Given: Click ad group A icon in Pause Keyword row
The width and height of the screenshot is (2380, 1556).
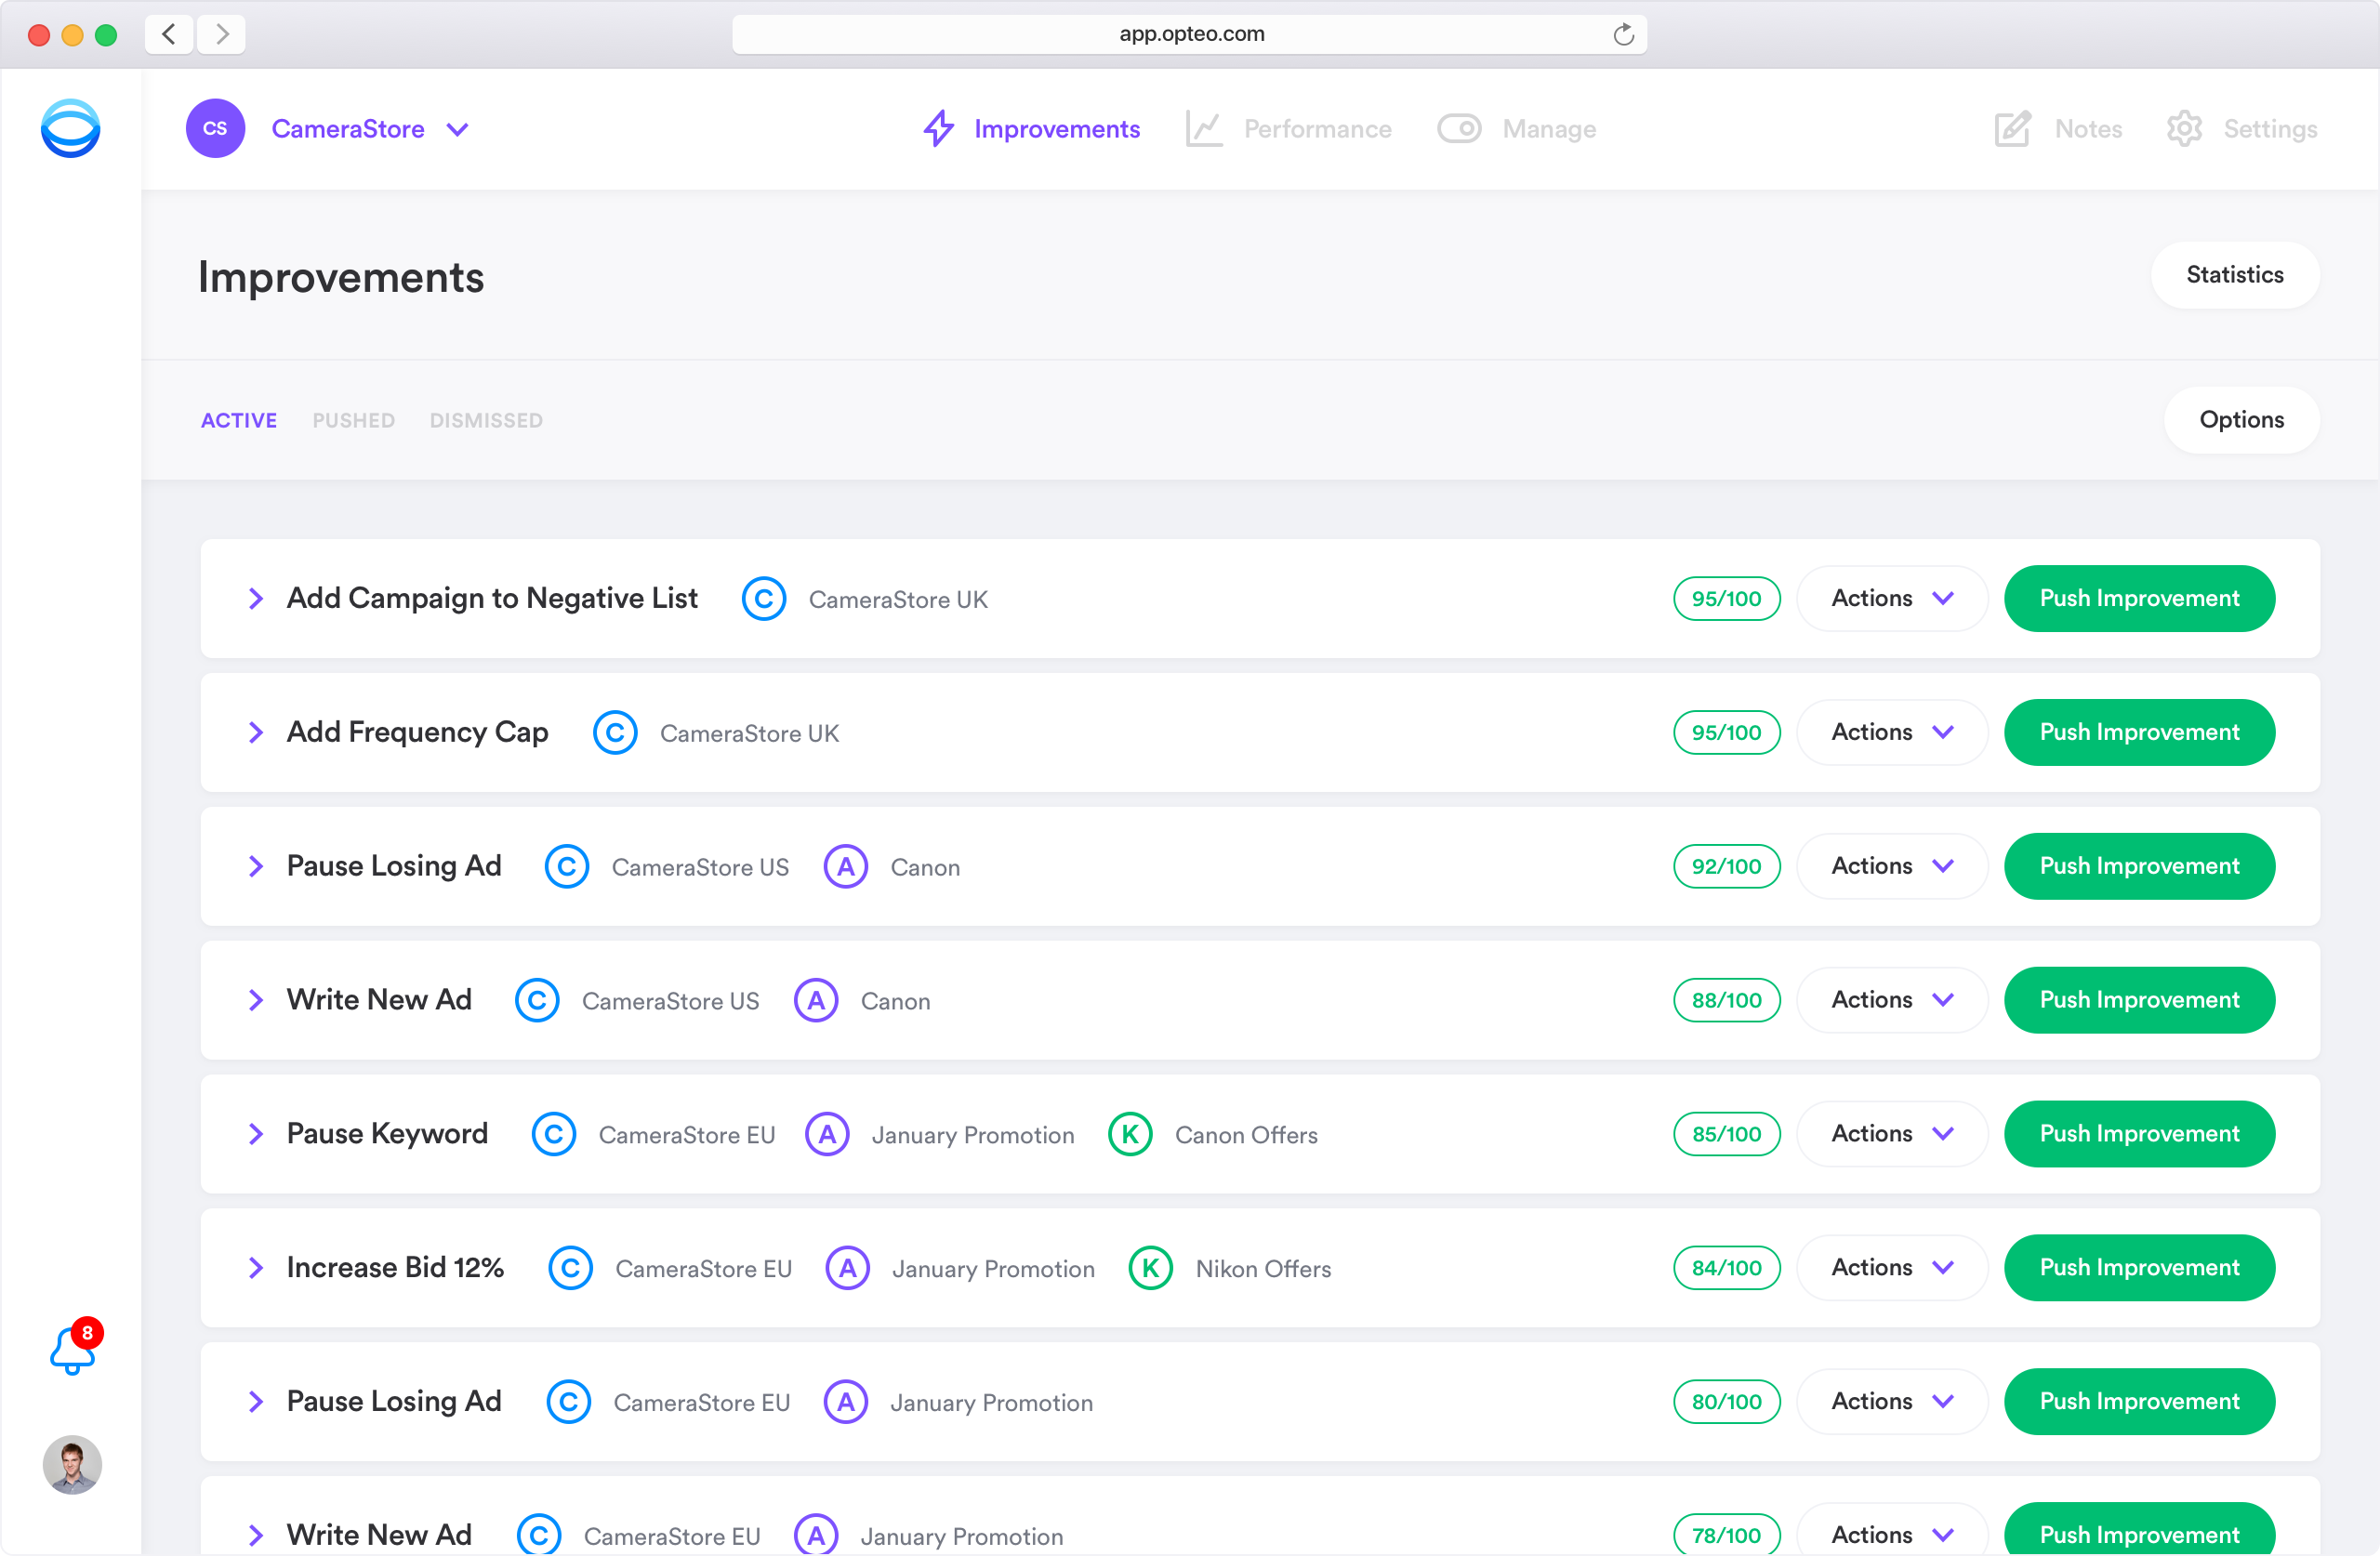Looking at the screenshot, I should point(827,1134).
